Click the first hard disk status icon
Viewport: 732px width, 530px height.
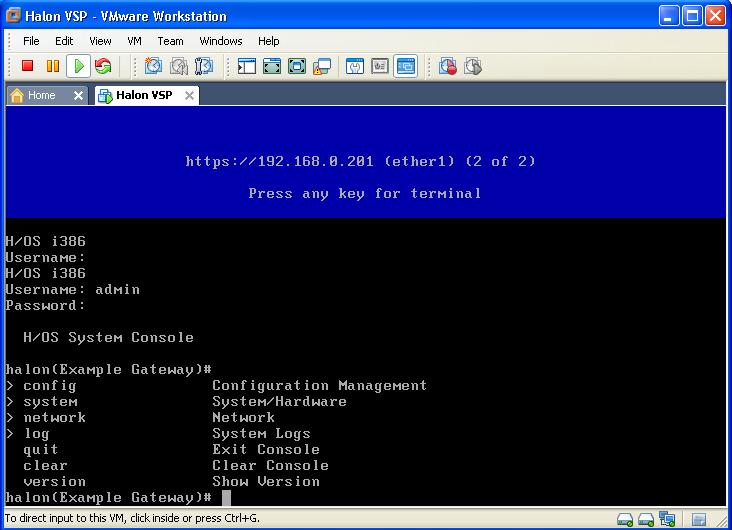click(x=625, y=519)
